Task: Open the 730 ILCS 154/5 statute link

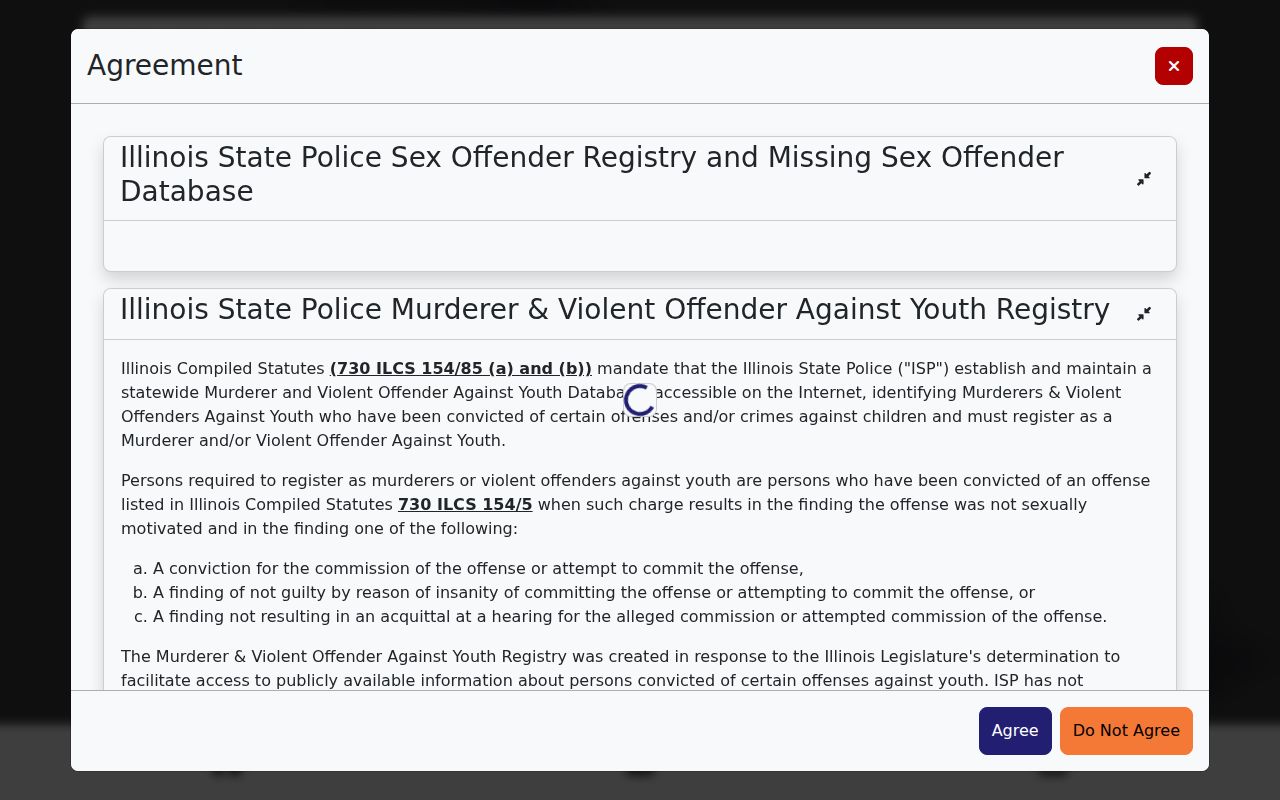Action: point(465,505)
